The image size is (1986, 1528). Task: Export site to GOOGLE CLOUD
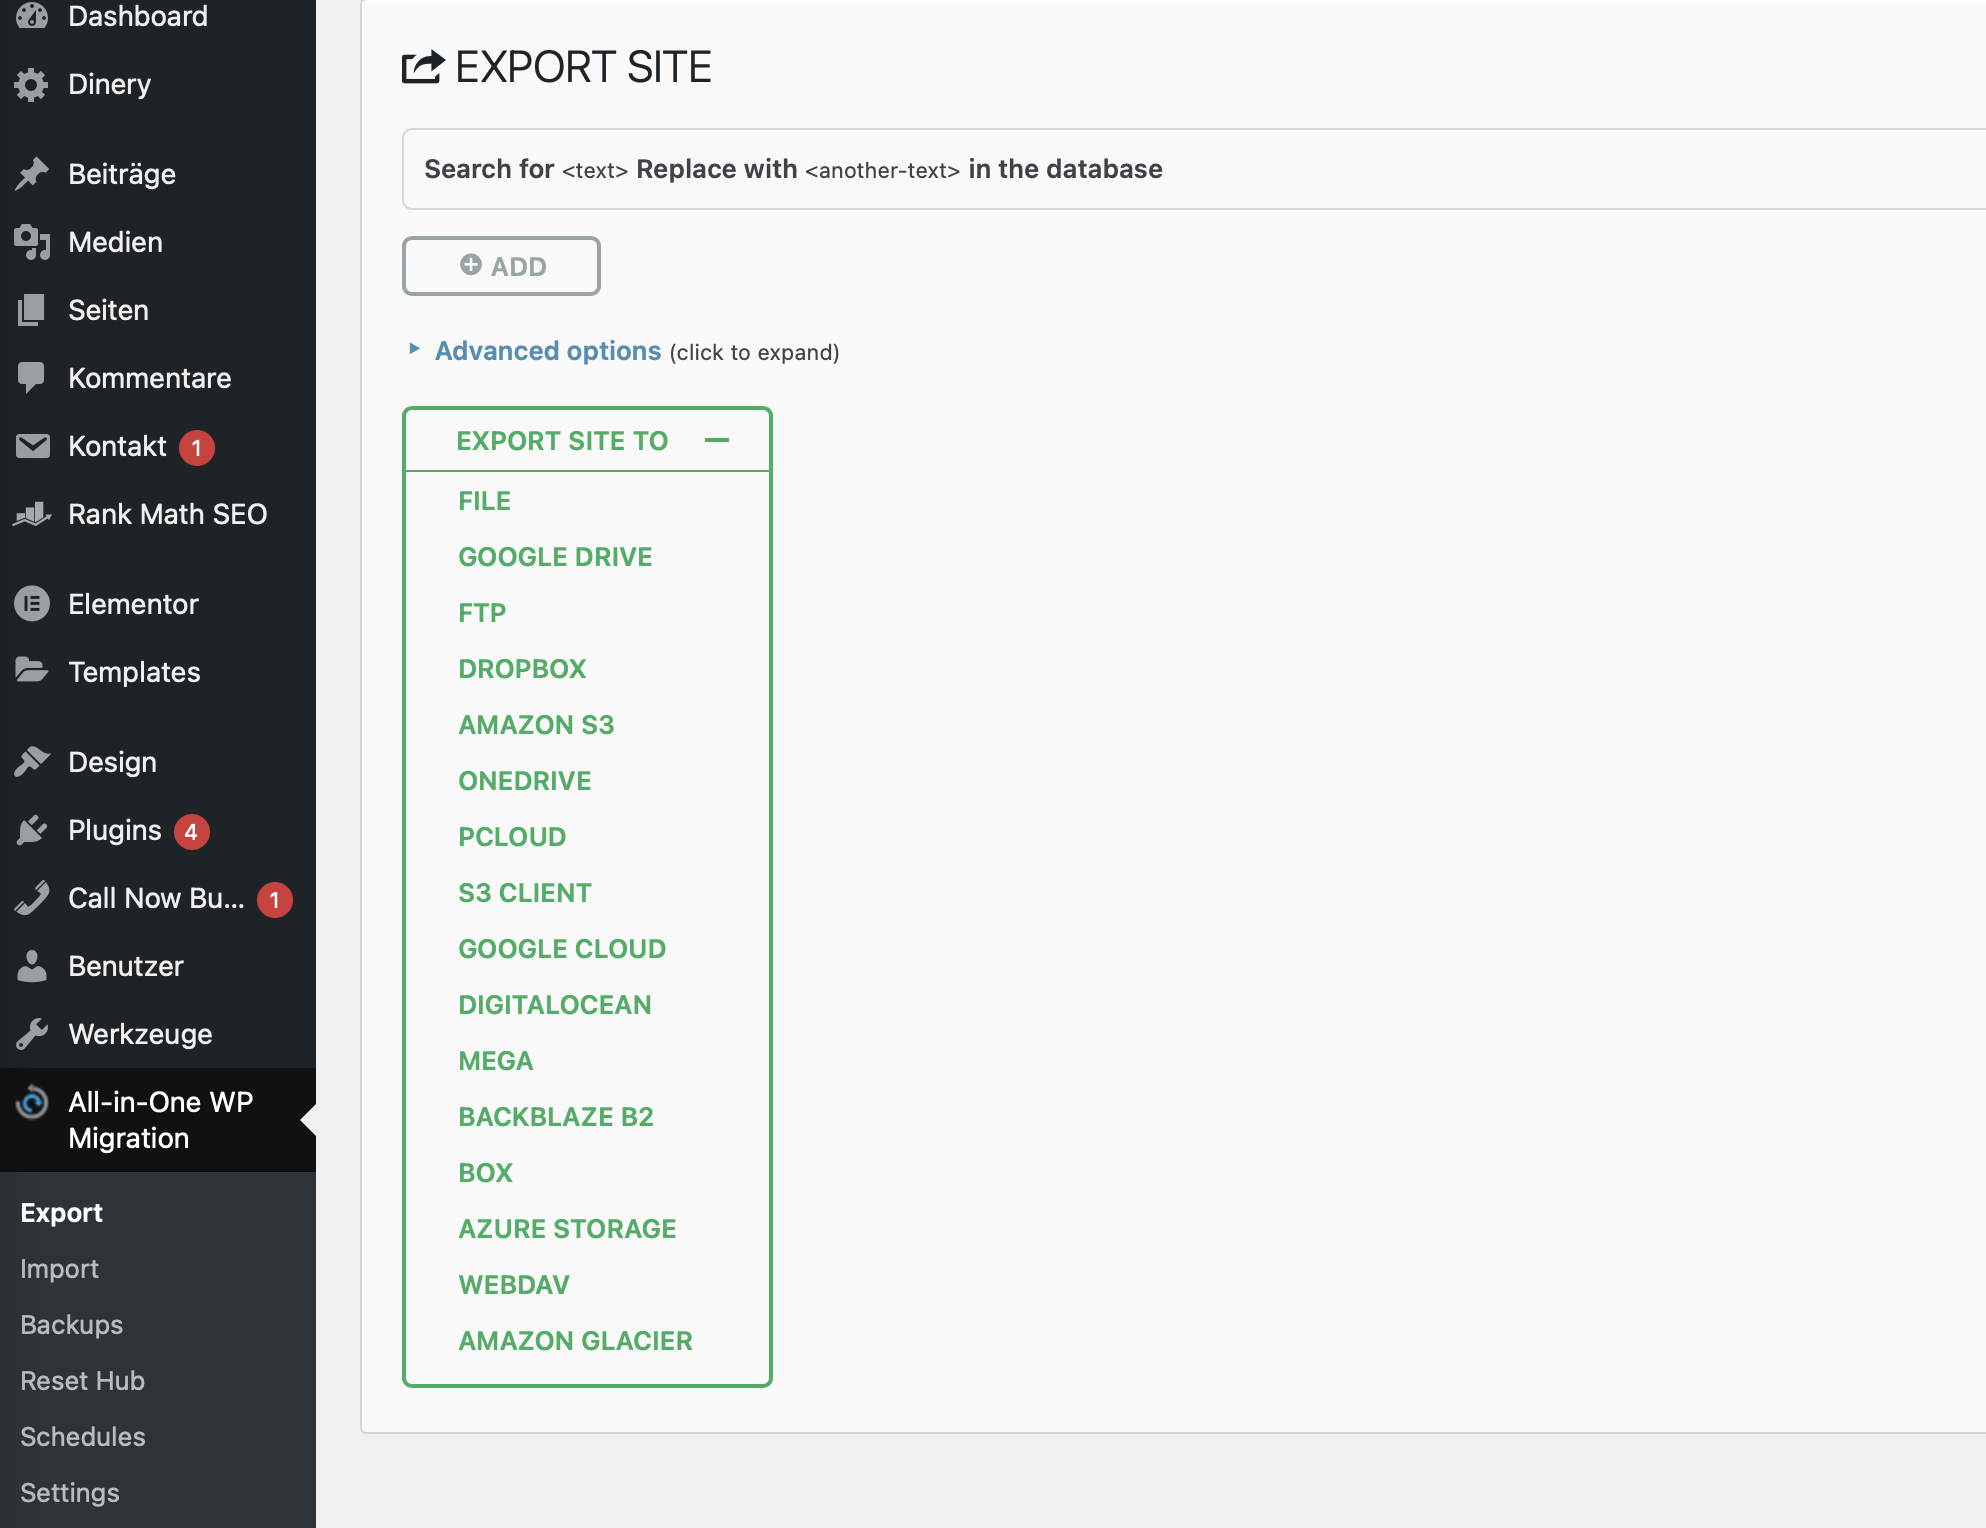point(562,949)
